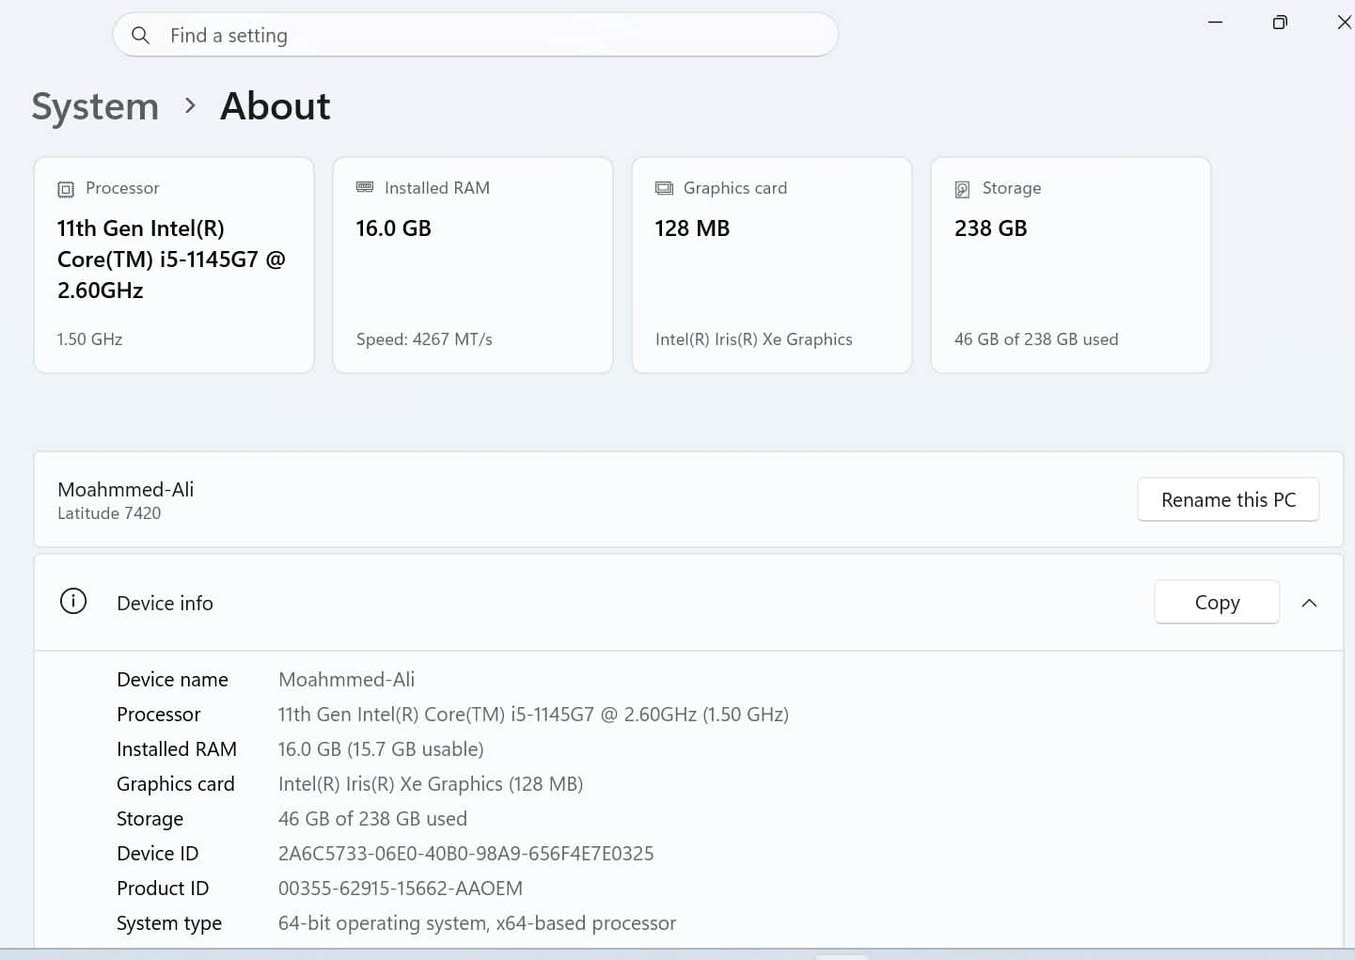1355x960 pixels.
Task: Select the 128 MB graphics value
Action: [692, 228]
